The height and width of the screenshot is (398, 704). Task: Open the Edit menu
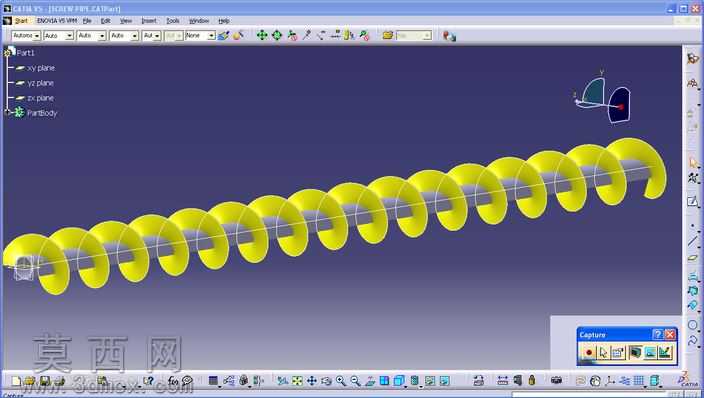(x=106, y=21)
